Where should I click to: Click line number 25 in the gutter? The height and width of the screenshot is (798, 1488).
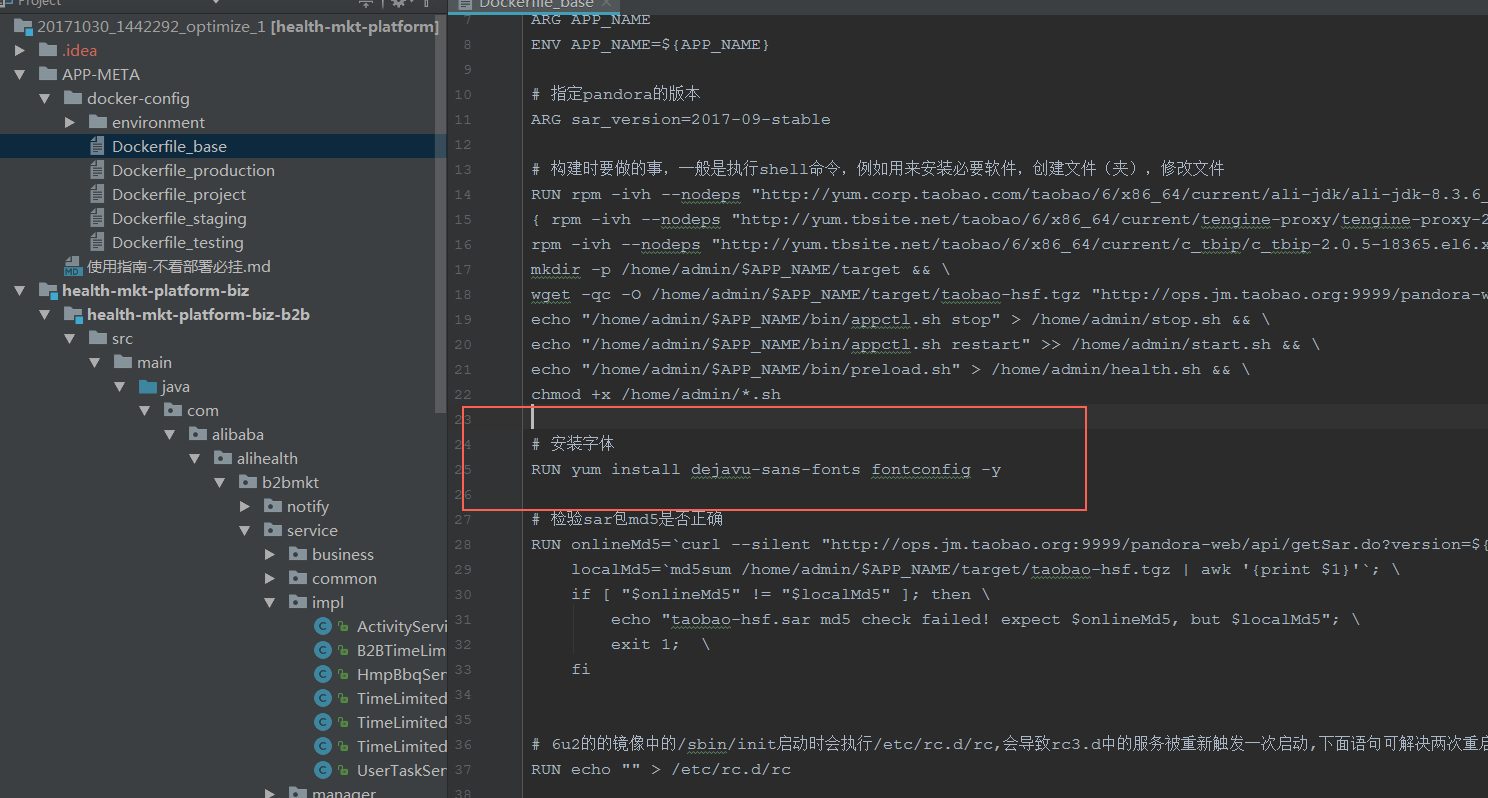[x=463, y=469]
